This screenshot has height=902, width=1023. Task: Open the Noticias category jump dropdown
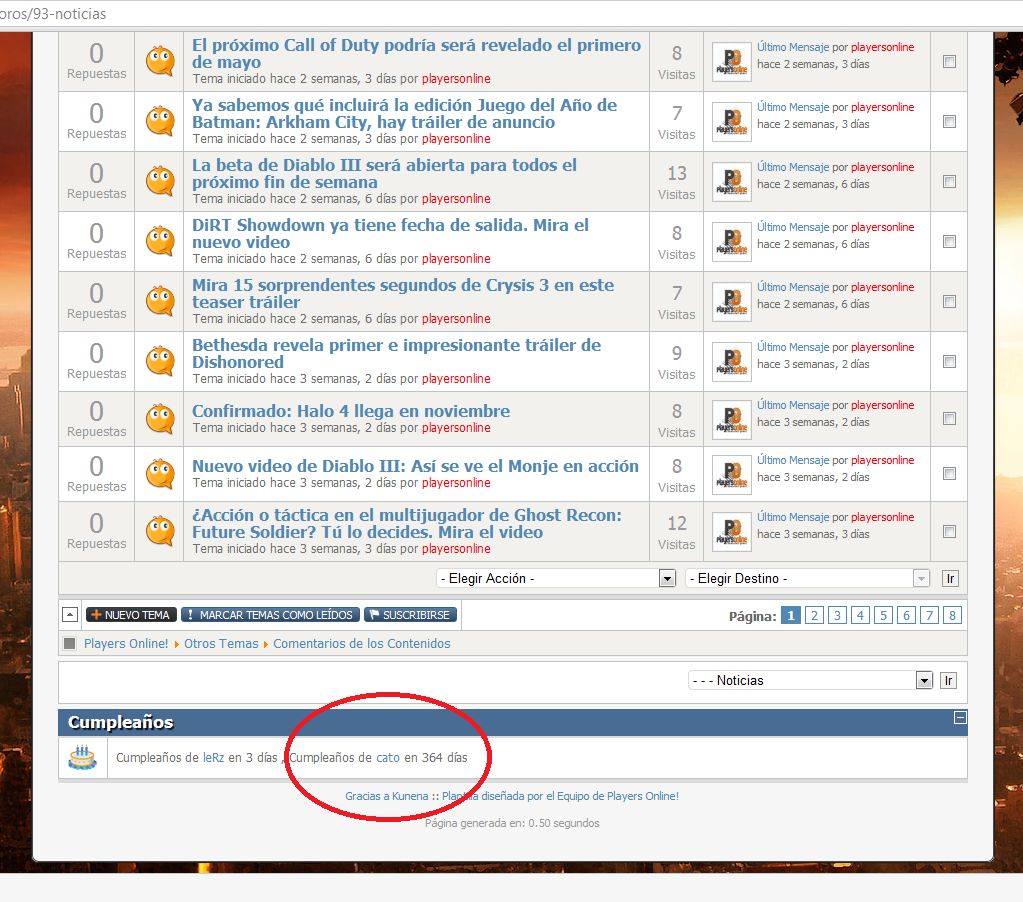pos(810,680)
